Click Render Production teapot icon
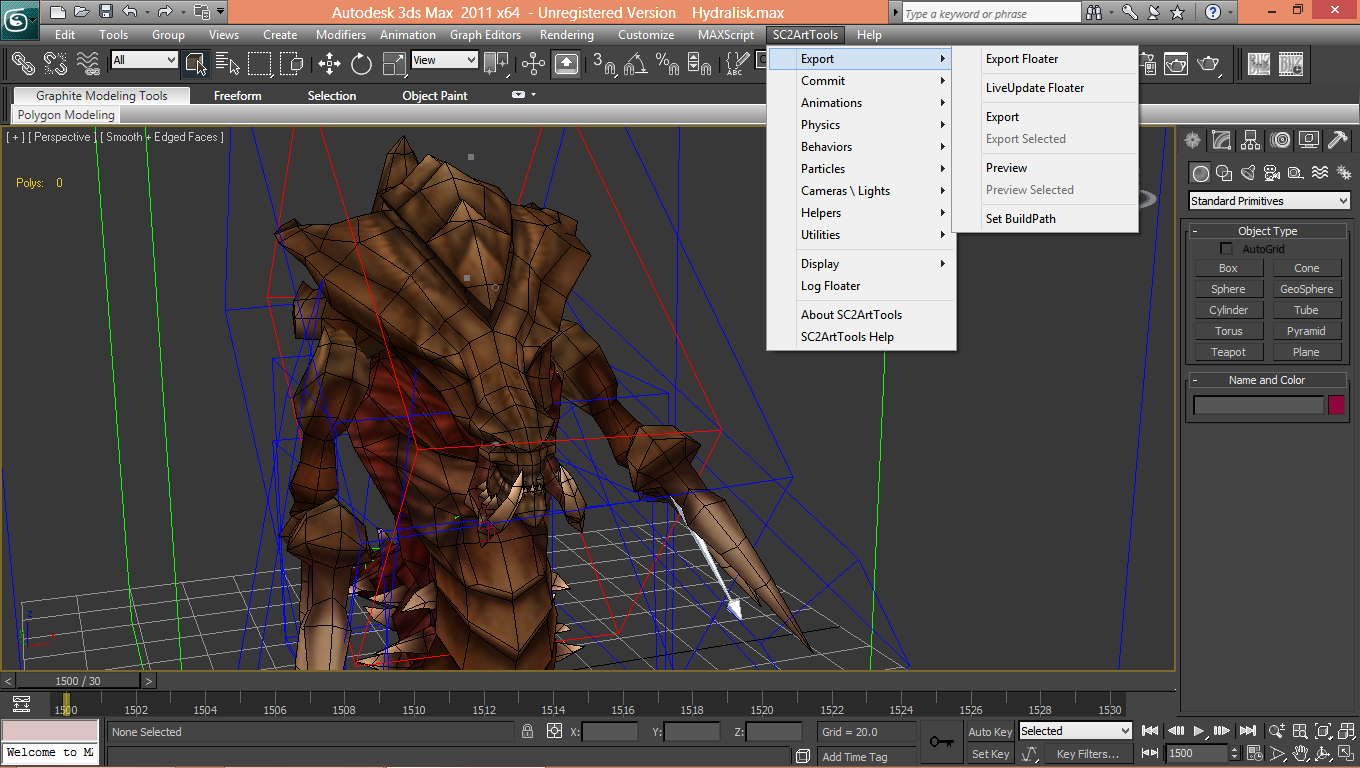1360x768 pixels. click(x=1209, y=63)
